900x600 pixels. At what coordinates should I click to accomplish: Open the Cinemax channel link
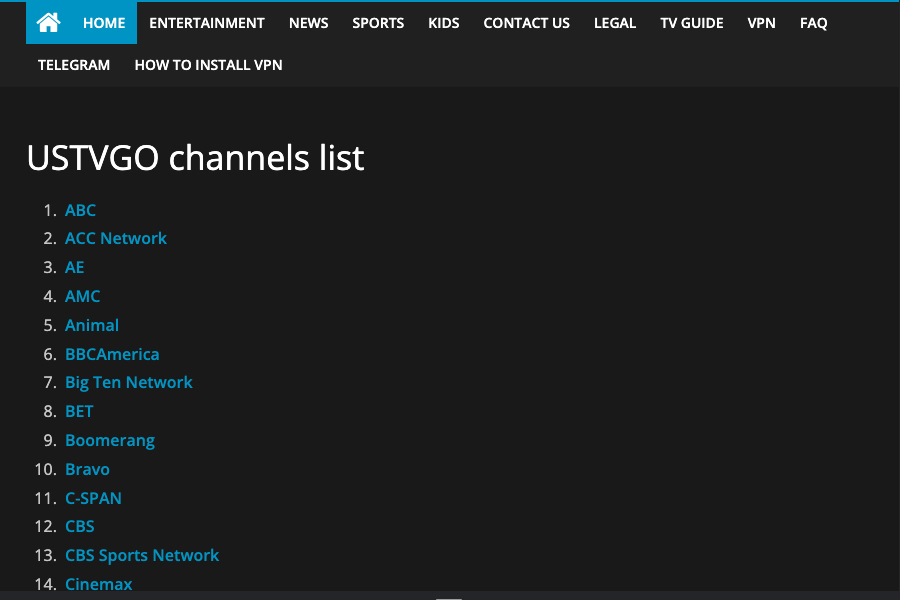tap(99, 584)
